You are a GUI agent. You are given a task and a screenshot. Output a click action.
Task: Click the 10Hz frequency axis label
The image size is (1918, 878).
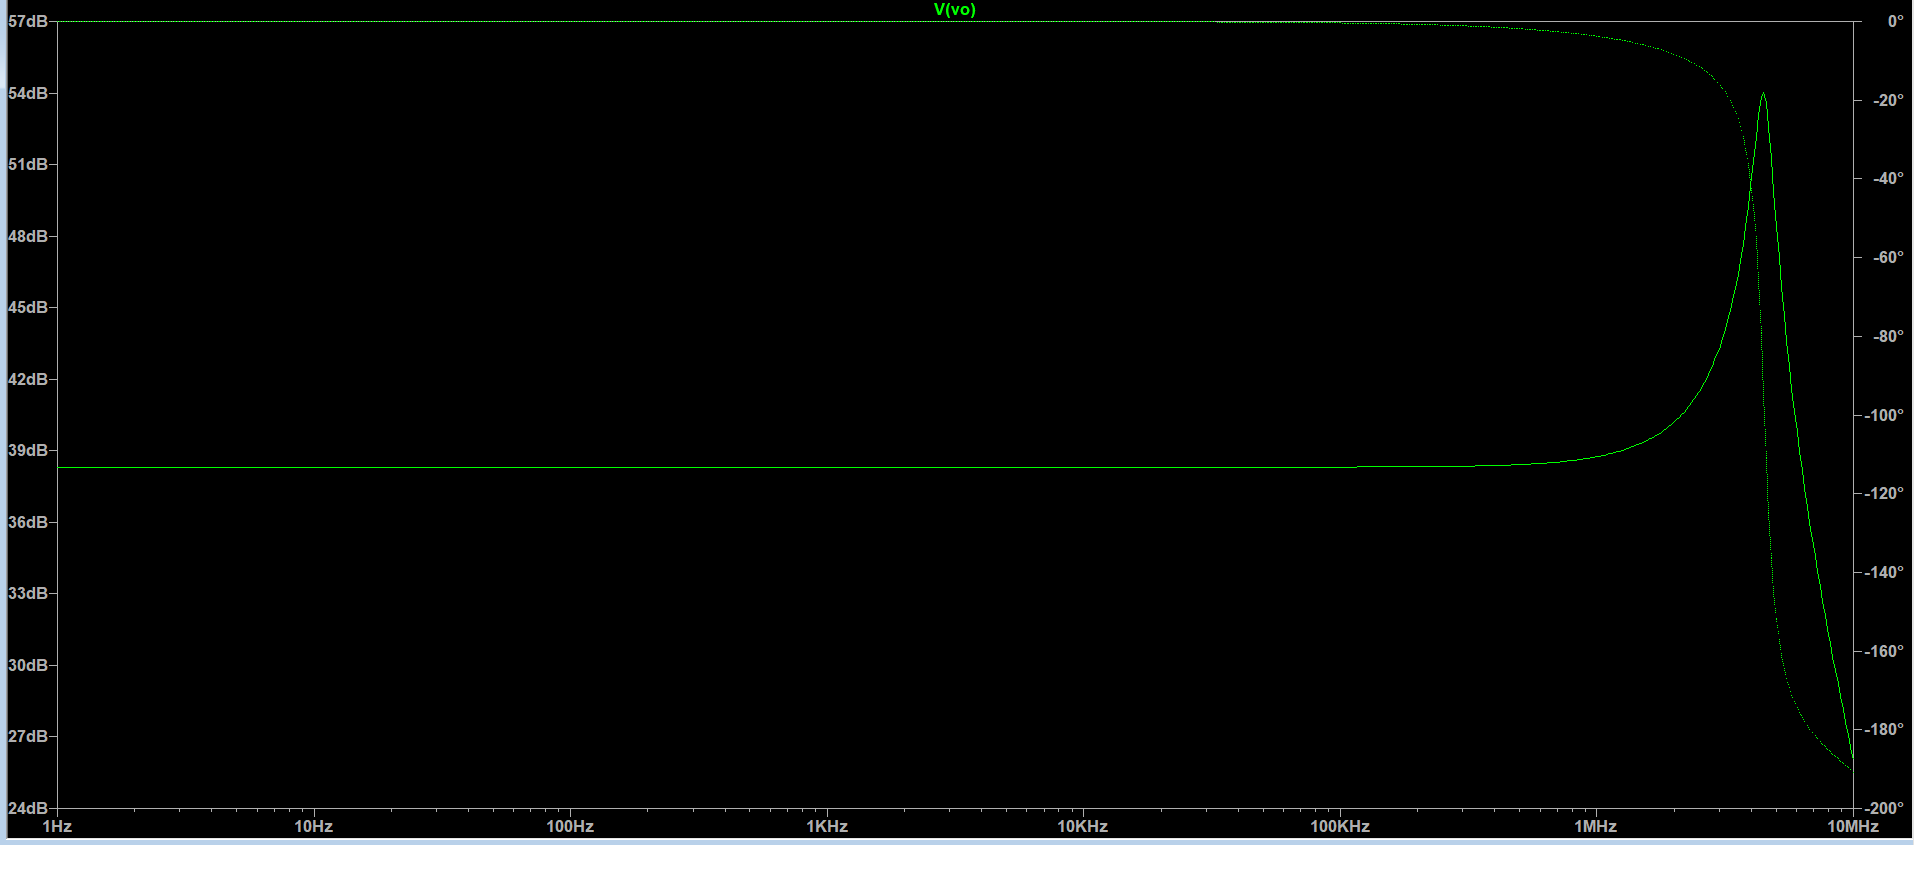(313, 826)
